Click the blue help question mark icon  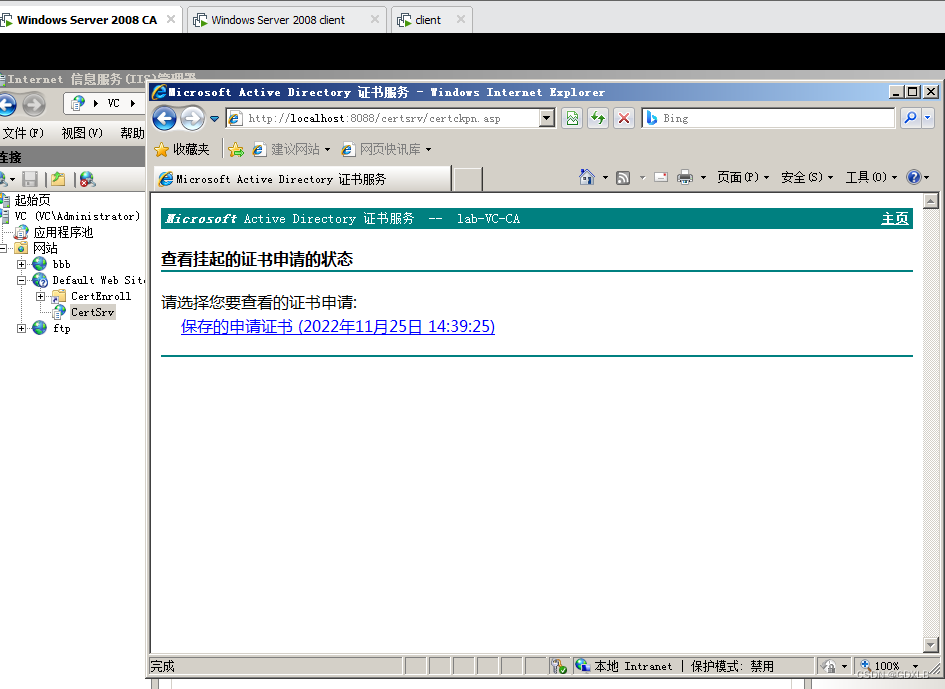[914, 177]
